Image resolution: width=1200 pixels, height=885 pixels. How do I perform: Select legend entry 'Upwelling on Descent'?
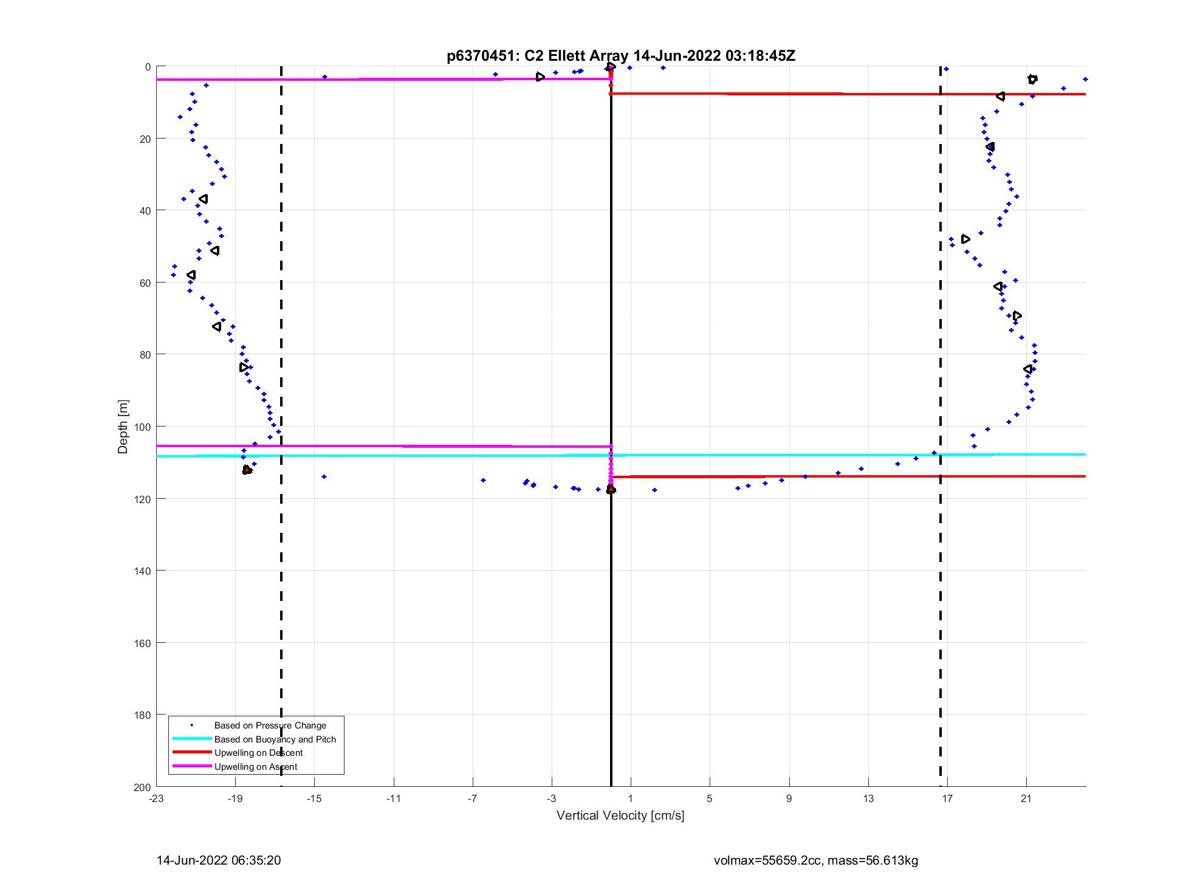pos(258,753)
